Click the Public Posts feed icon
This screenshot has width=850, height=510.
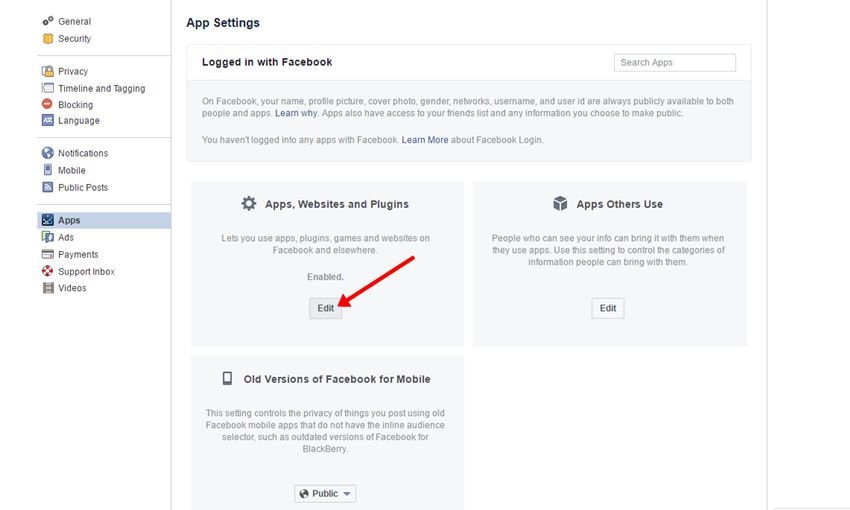(48, 187)
